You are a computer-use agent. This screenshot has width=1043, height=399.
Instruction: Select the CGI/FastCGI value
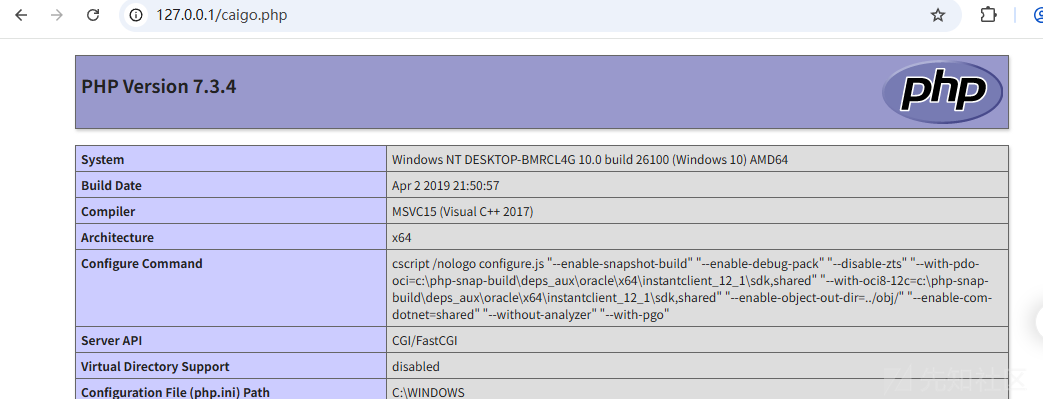tap(424, 340)
